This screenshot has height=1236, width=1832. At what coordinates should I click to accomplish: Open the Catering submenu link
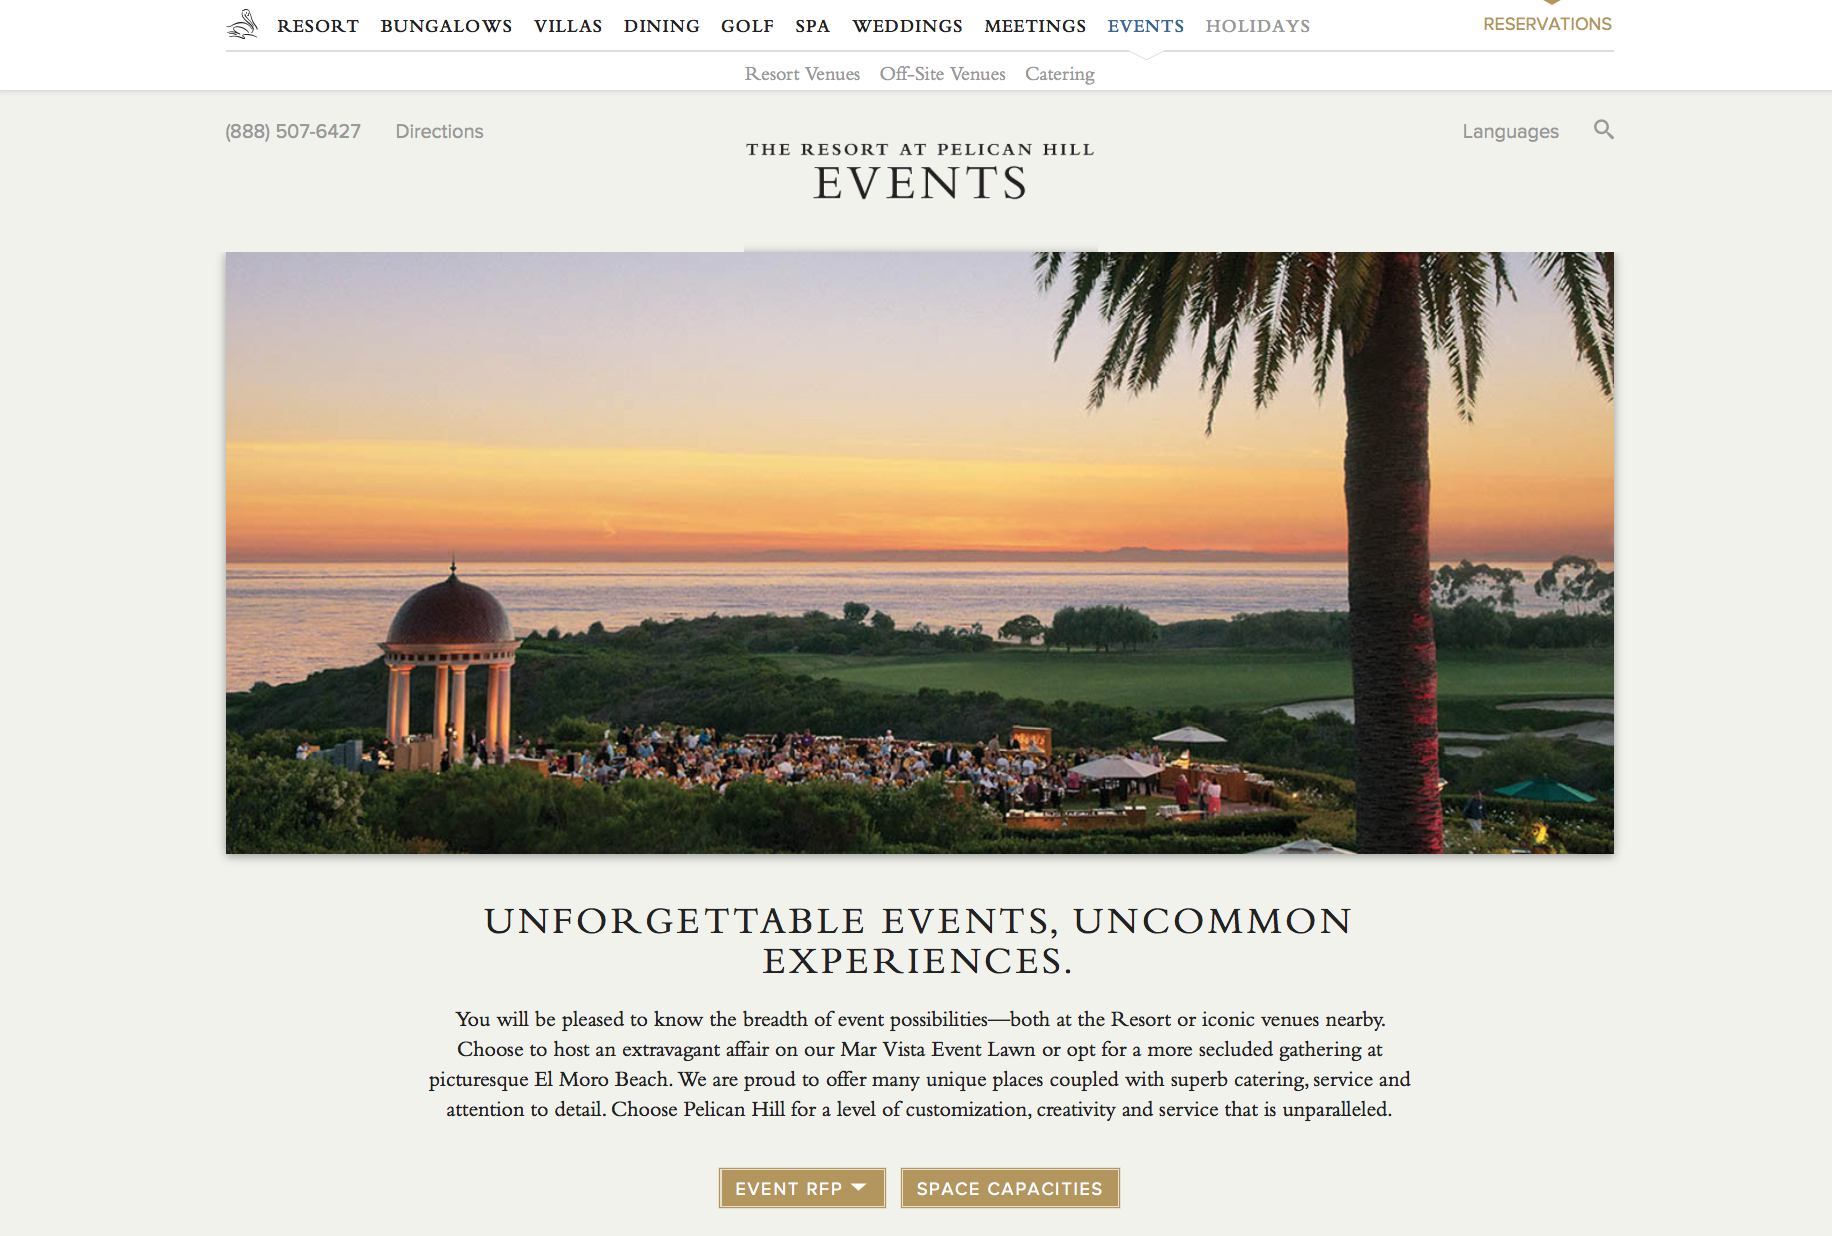click(x=1060, y=74)
